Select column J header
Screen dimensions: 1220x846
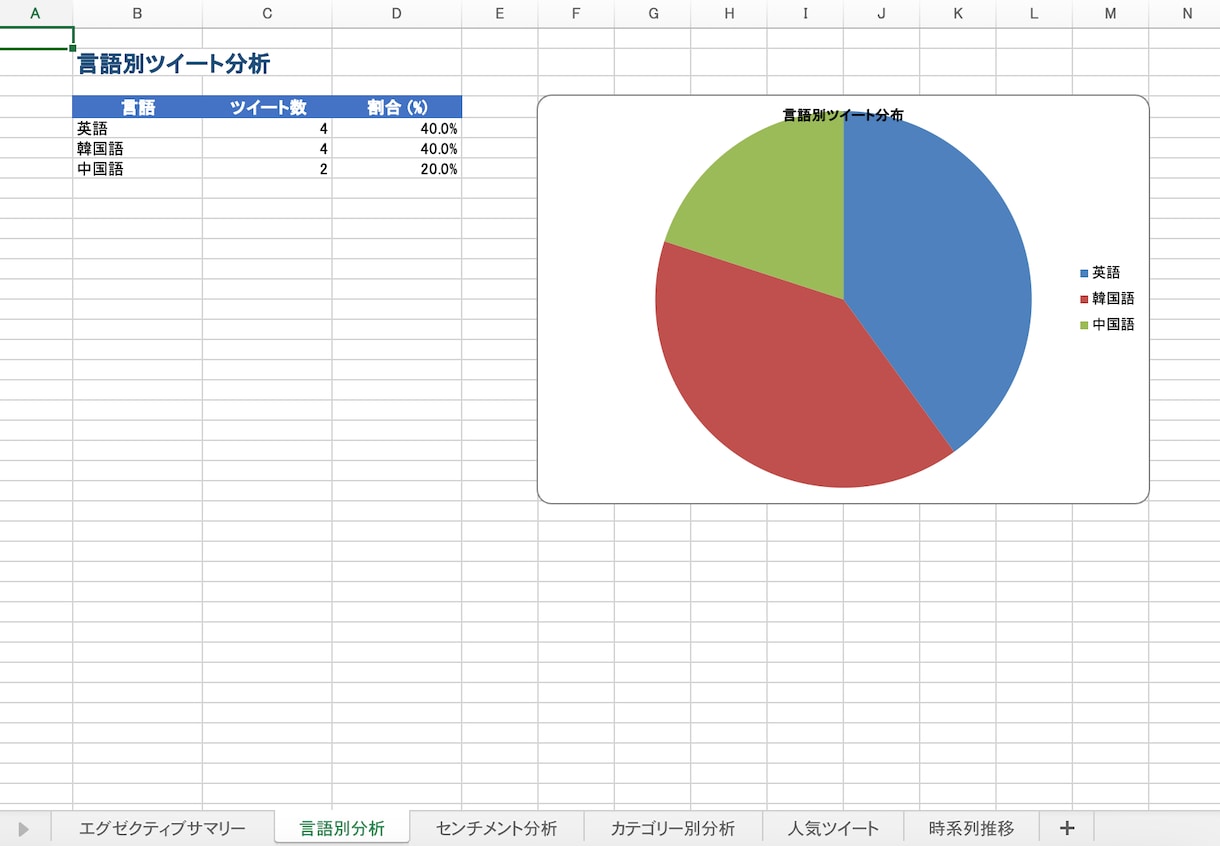coord(881,13)
